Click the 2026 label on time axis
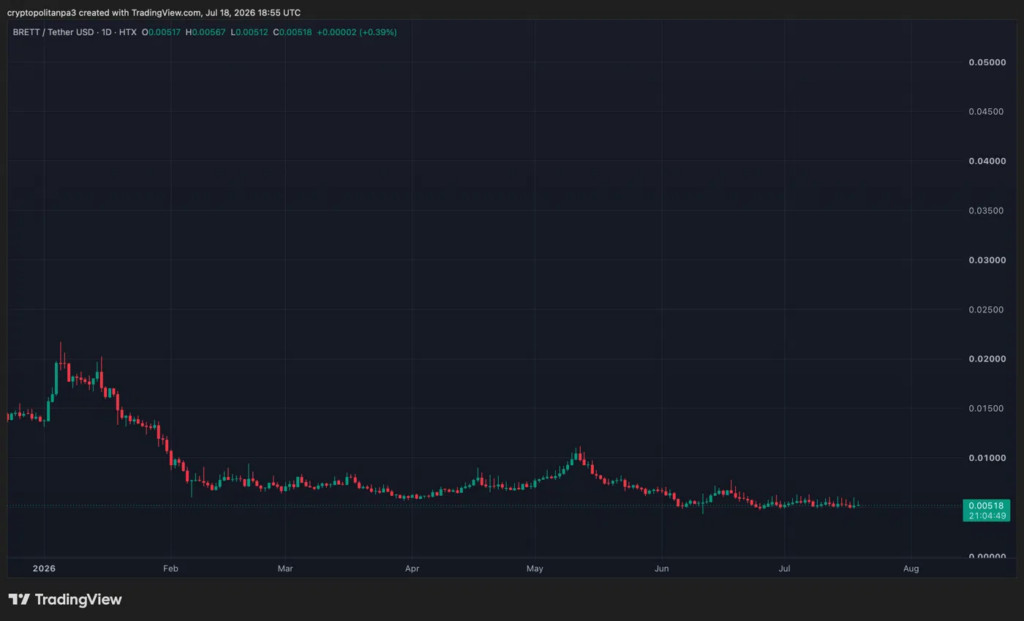This screenshot has height=621, width=1024. click(44, 569)
